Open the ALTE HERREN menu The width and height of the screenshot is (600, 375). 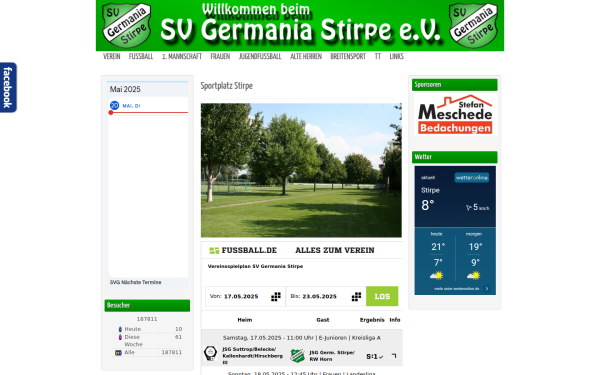[x=306, y=57]
